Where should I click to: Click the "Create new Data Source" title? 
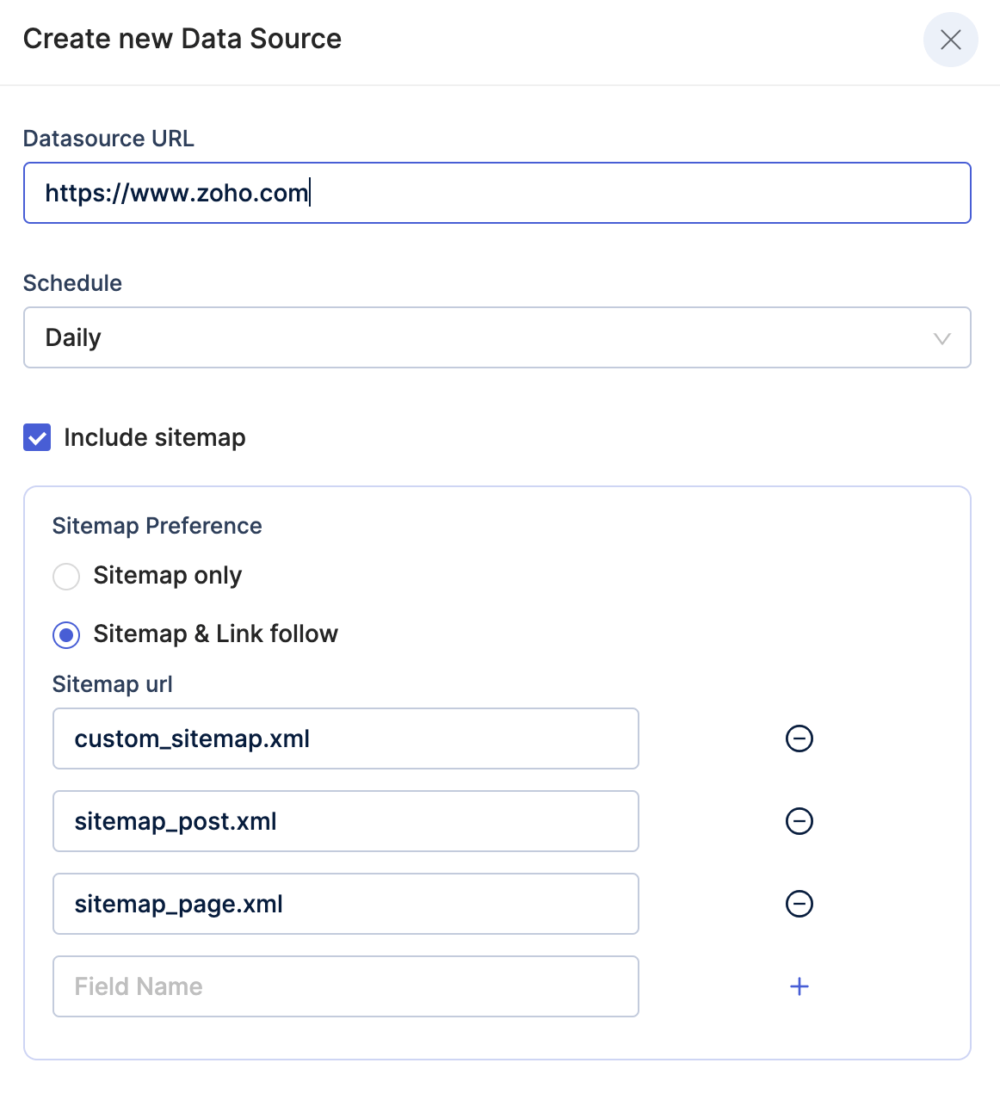point(182,39)
